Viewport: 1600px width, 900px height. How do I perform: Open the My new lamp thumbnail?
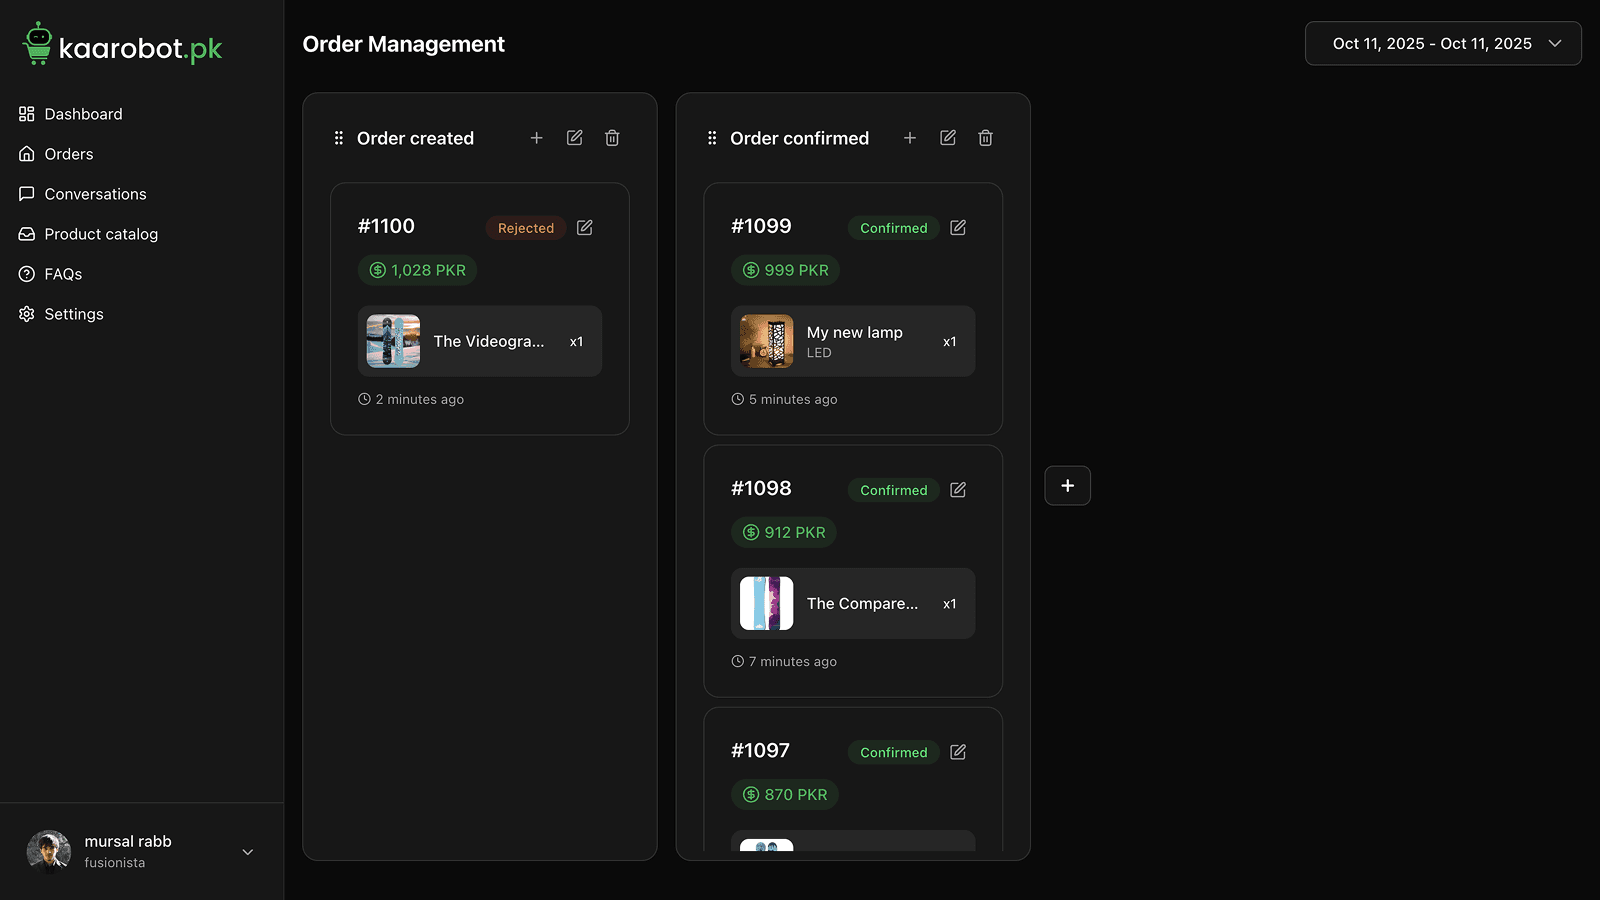tap(766, 341)
